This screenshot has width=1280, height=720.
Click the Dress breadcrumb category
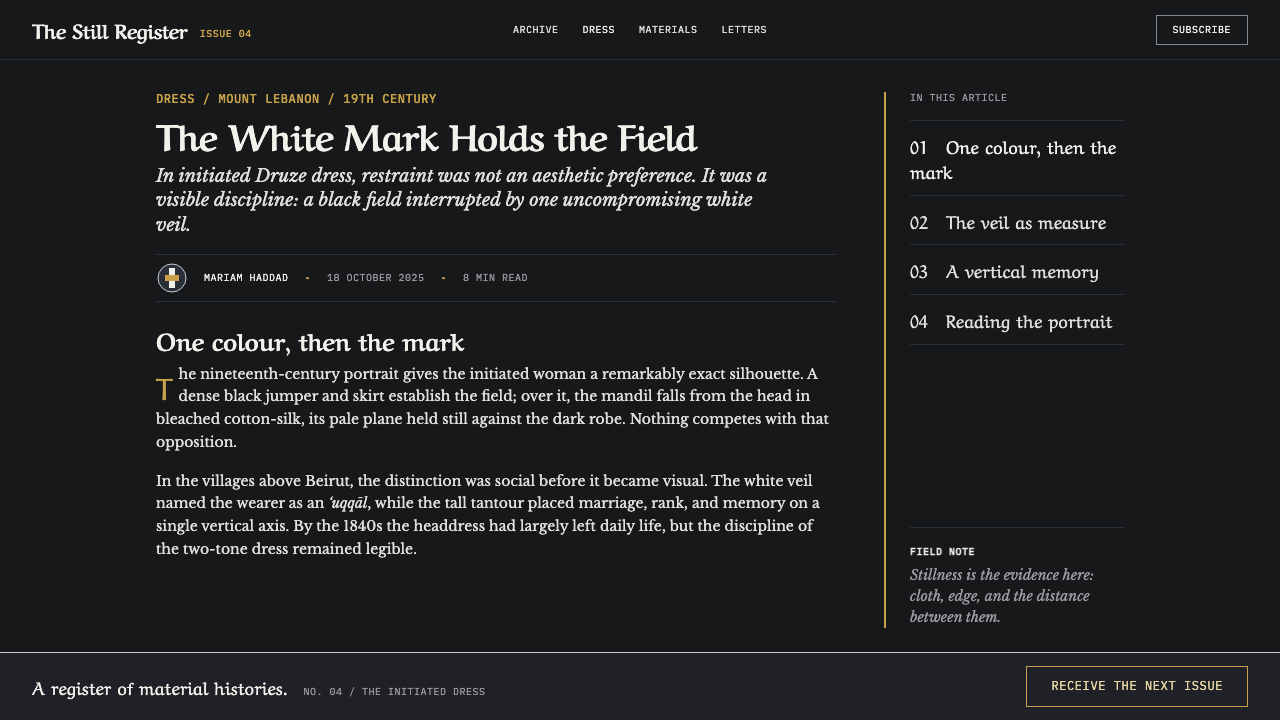[x=175, y=99]
